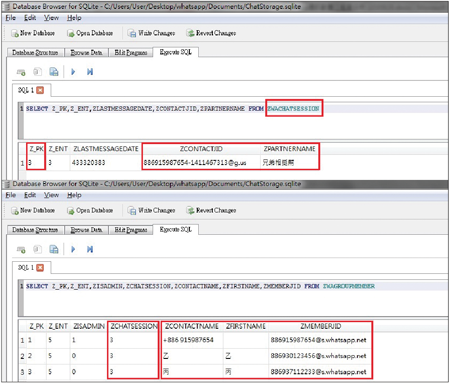
Task: Open View menu in the ZWAGROUPMEMBER query window
Action: (51, 195)
